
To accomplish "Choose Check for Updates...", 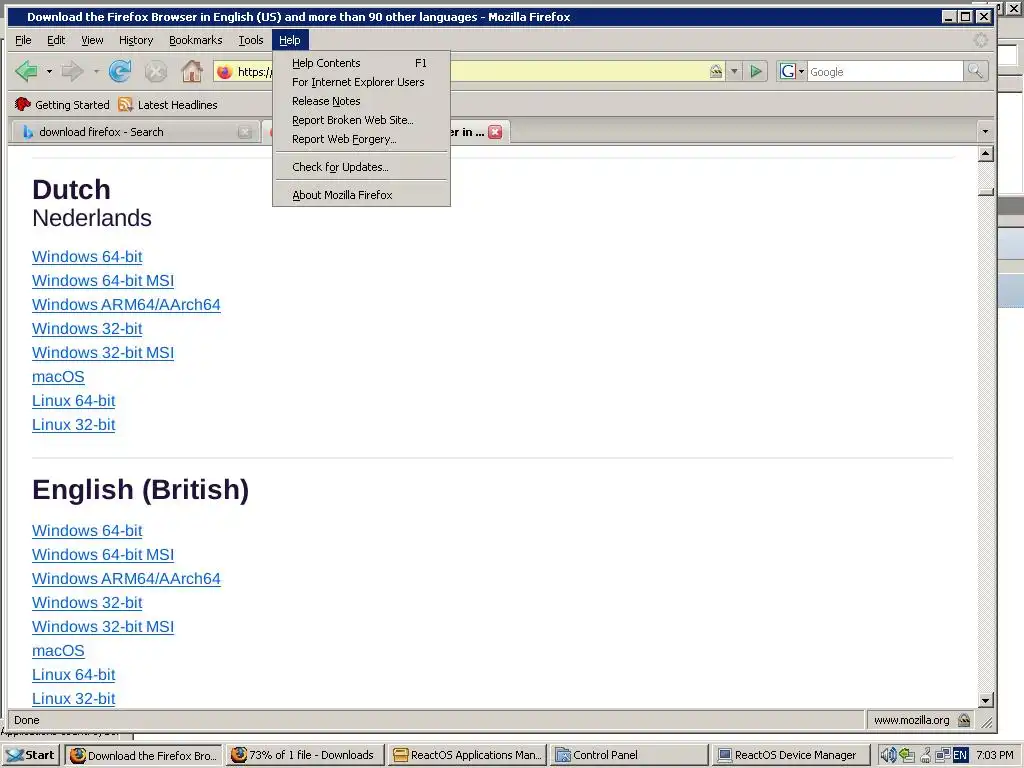I will pyautogui.click(x=361, y=167).
